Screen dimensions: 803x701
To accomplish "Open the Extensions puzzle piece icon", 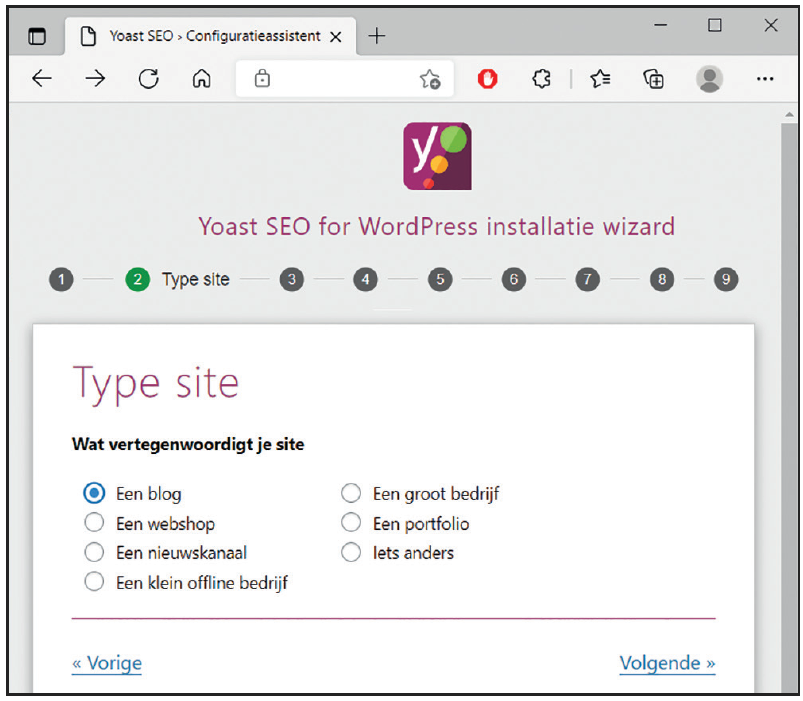I will [541, 79].
